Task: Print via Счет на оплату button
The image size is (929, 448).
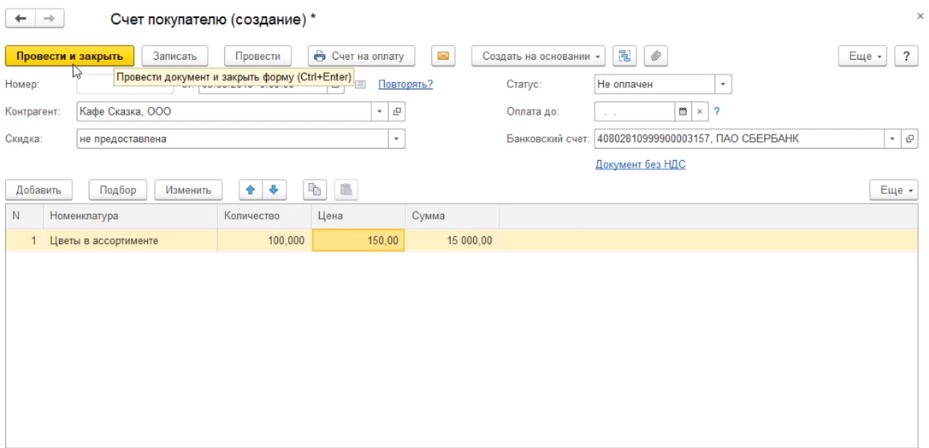Action: [x=360, y=56]
